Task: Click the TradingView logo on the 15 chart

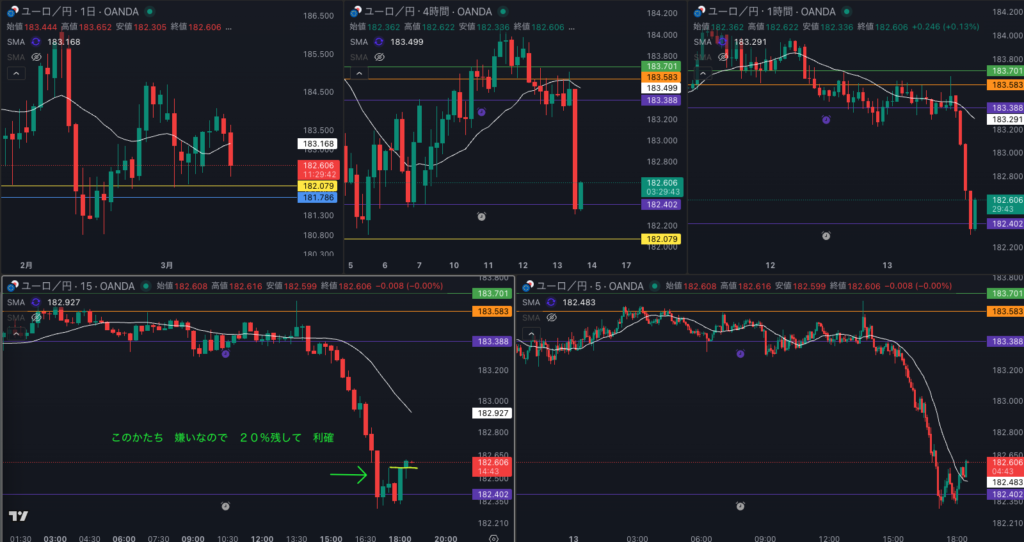Action: [x=18, y=516]
